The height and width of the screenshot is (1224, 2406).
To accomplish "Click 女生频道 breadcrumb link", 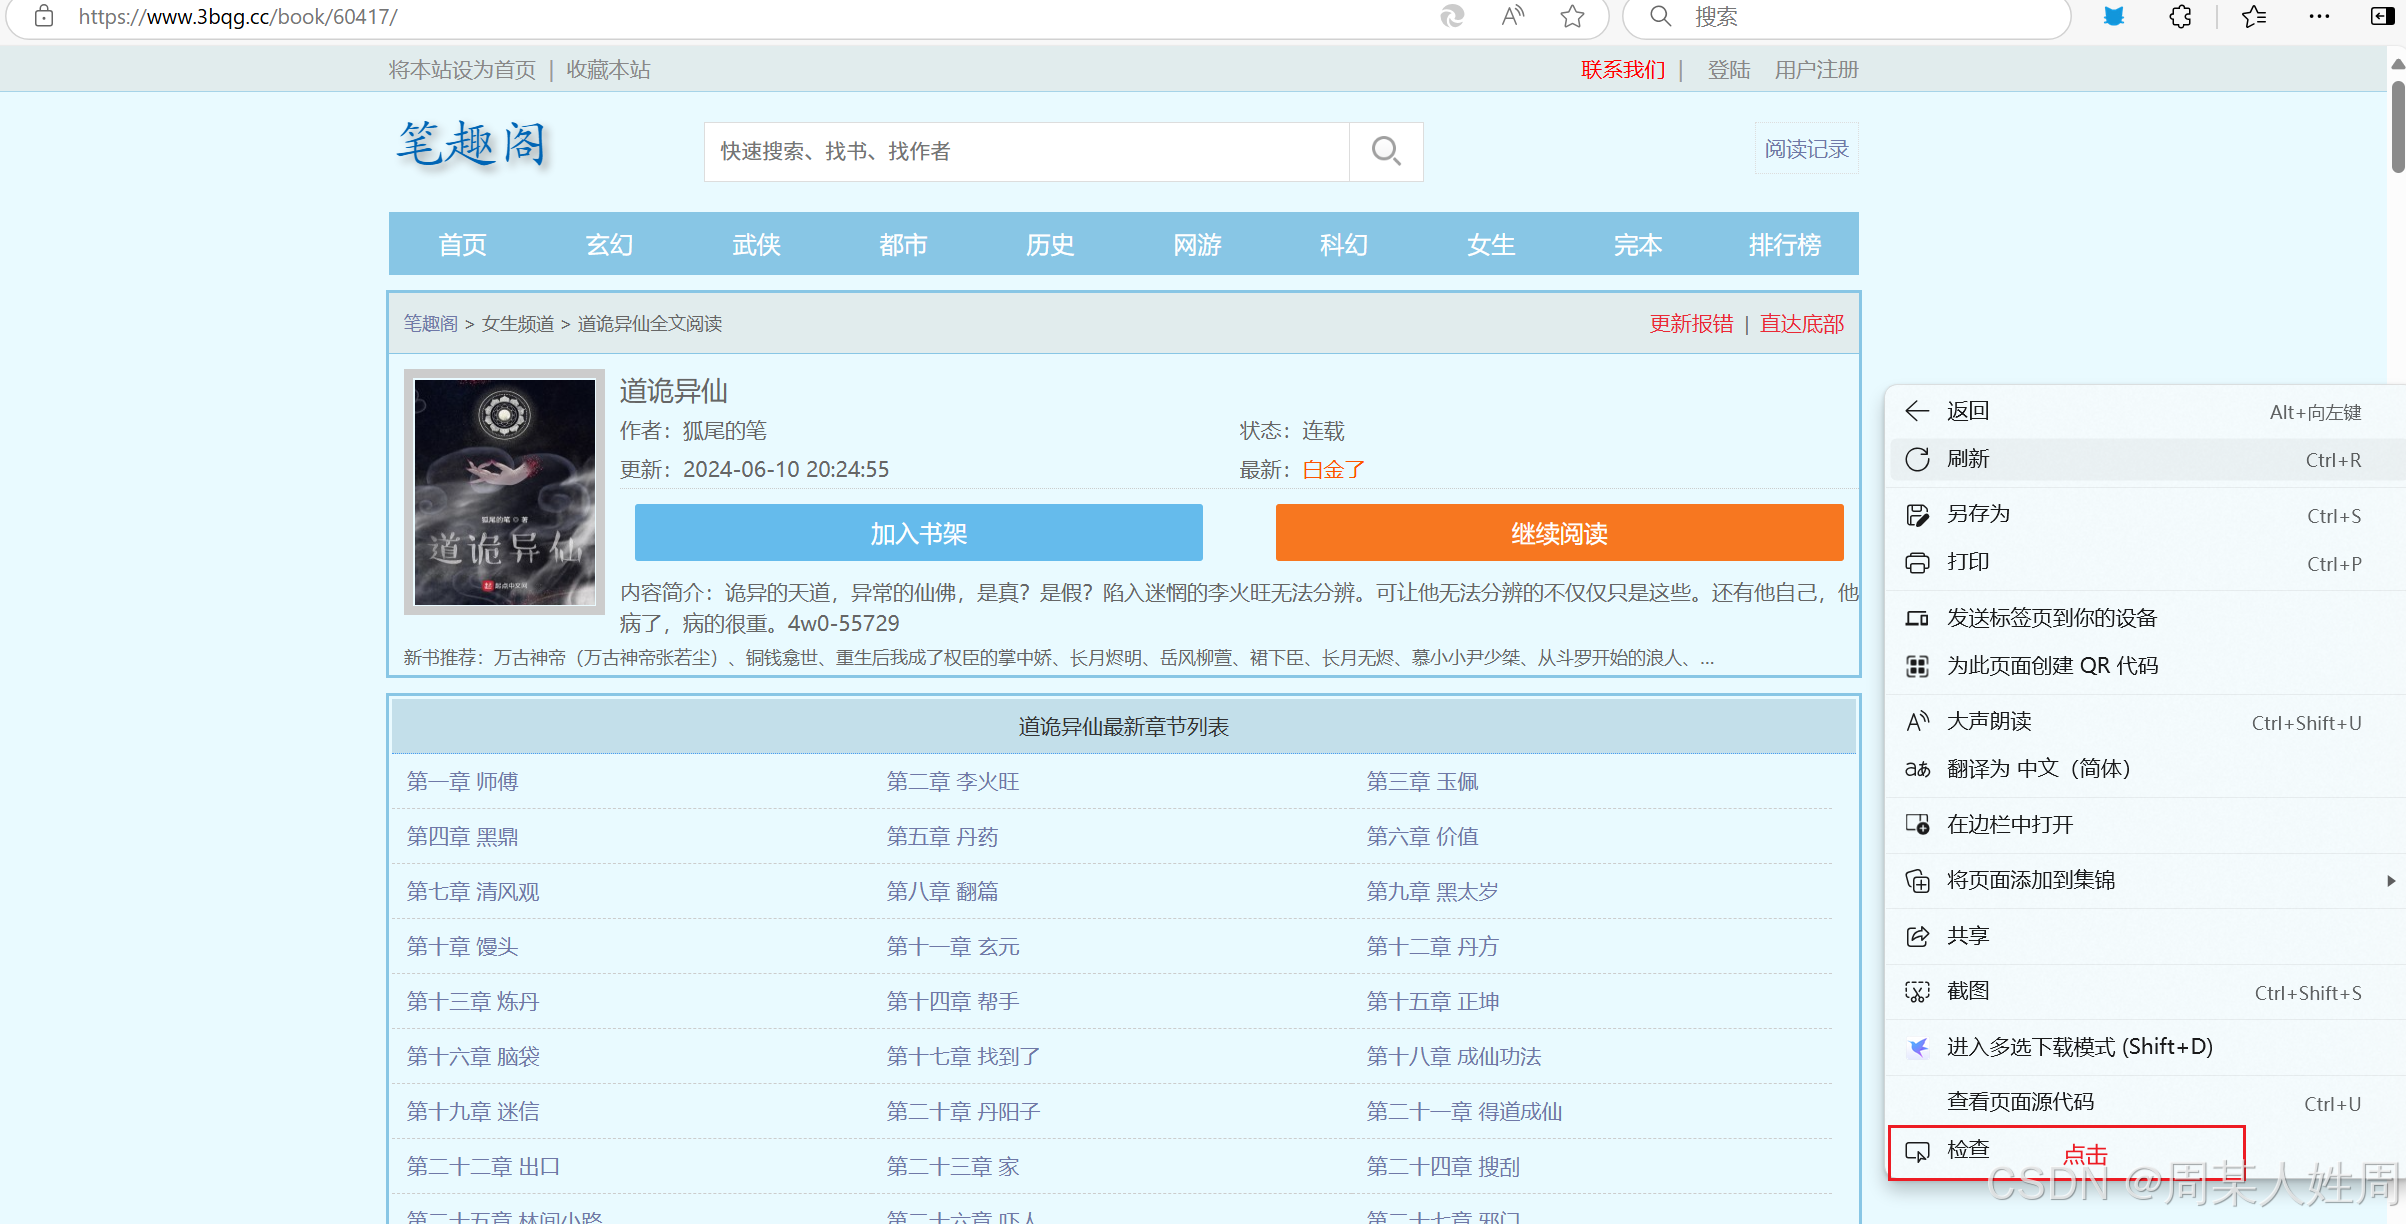I will [x=518, y=323].
